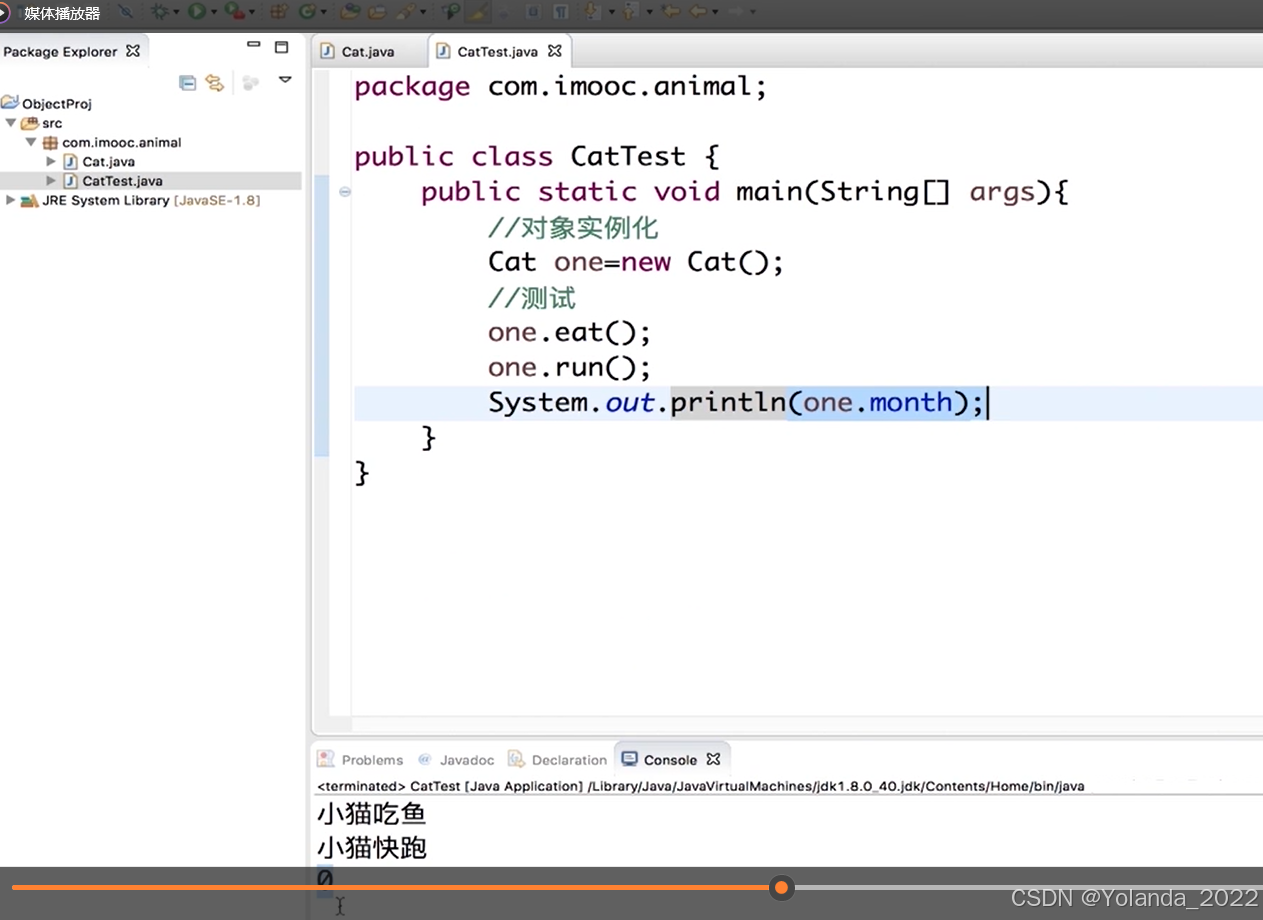
Task: Maximize the Package Explorer view
Action: click(x=282, y=47)
